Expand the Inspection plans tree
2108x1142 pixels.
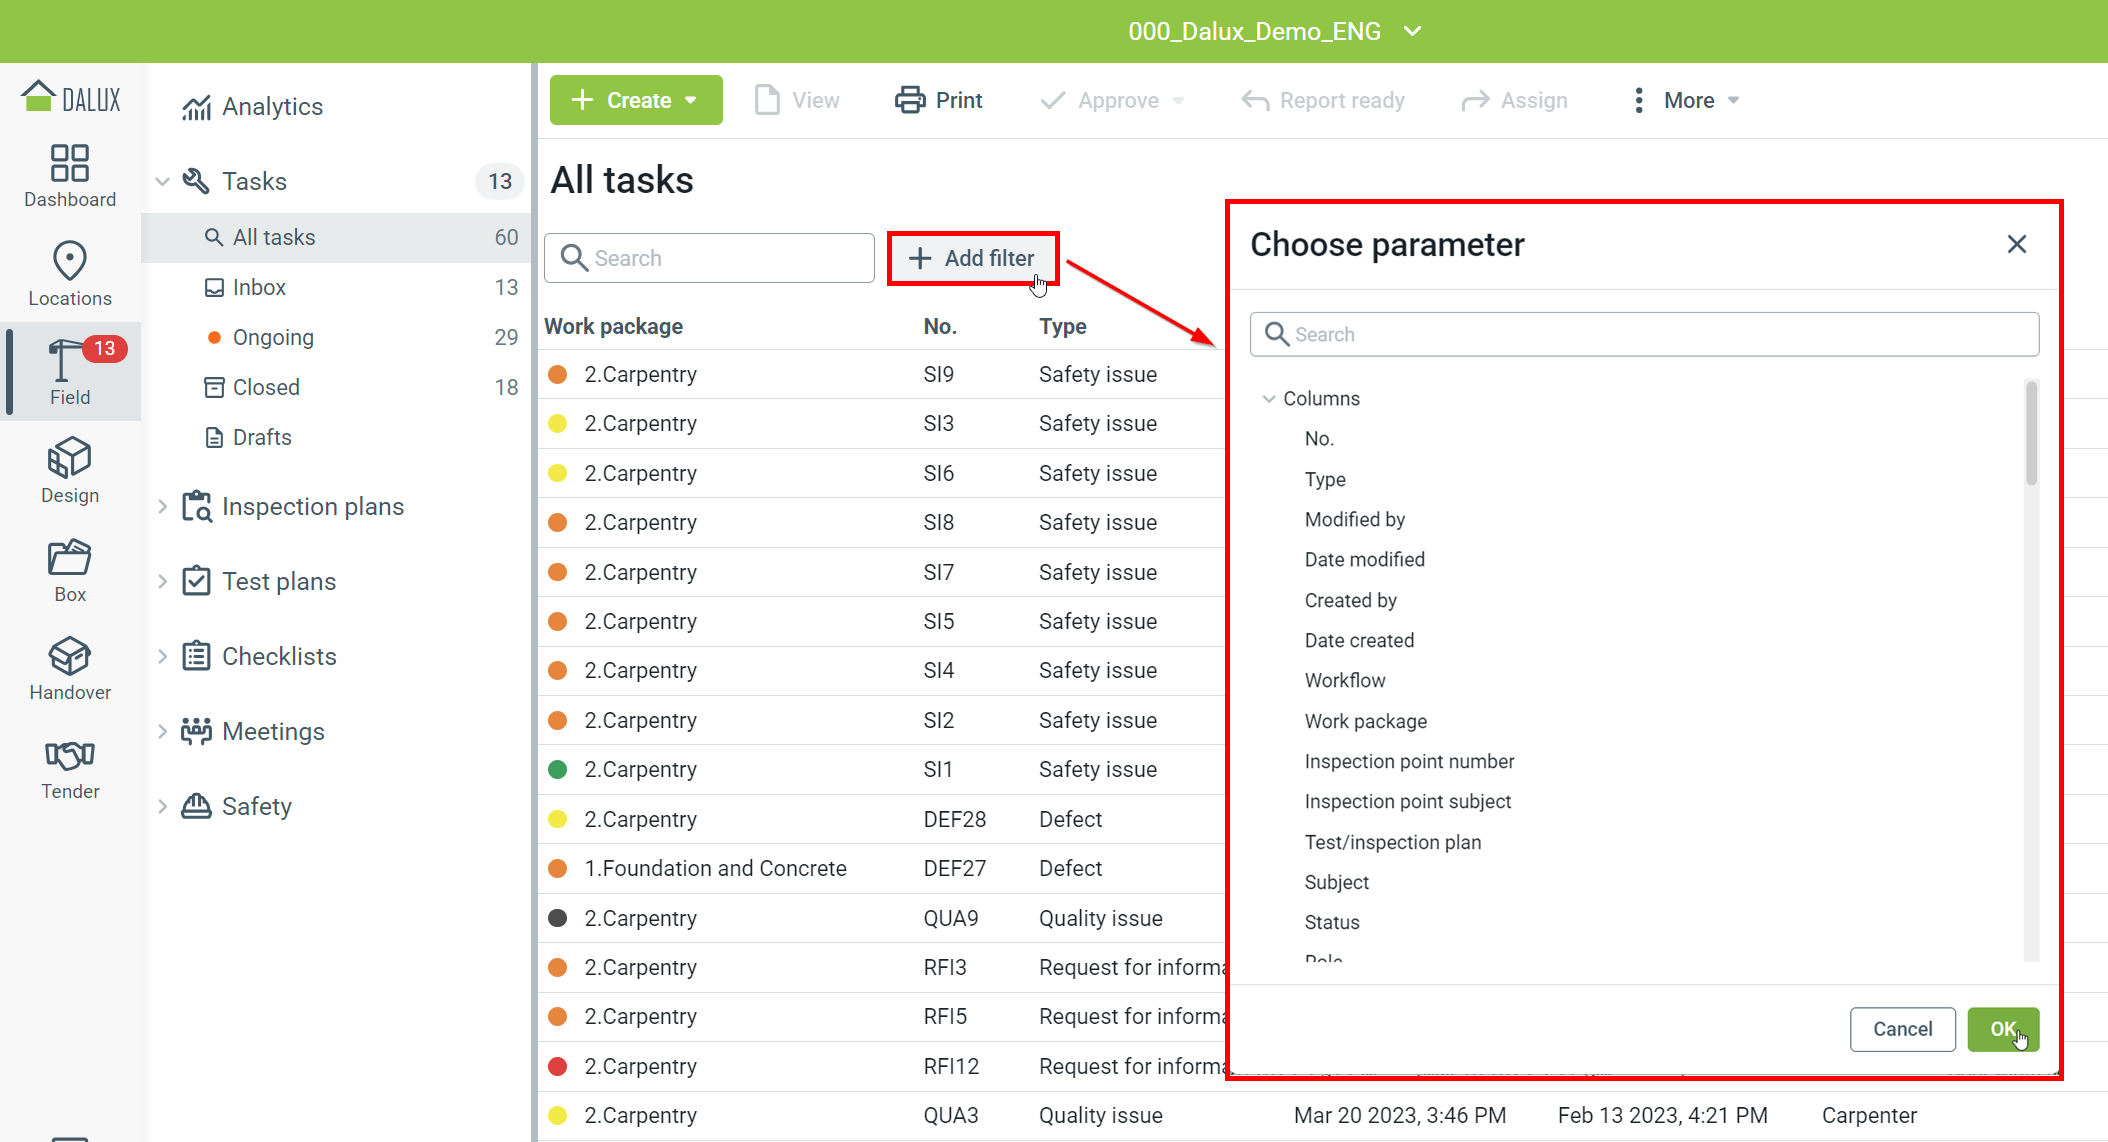point(162,507)
